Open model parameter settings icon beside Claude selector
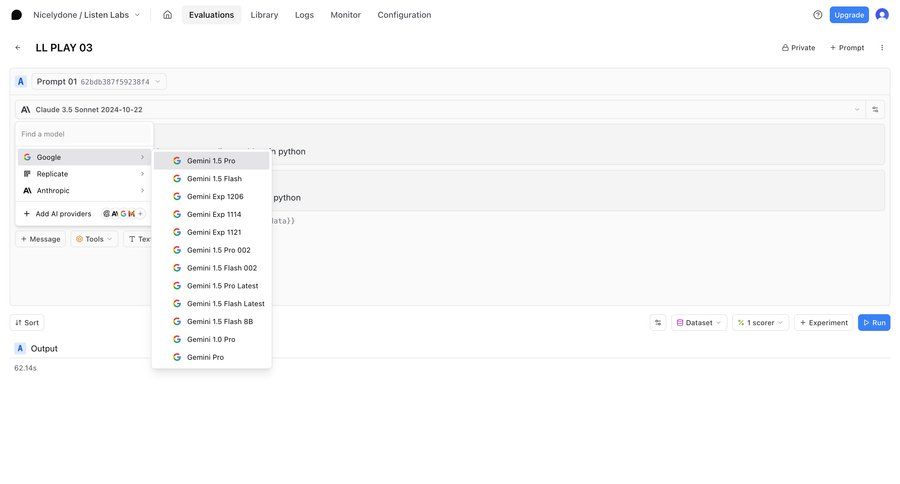Screen dimensions: 900x484 click(875, 109)
